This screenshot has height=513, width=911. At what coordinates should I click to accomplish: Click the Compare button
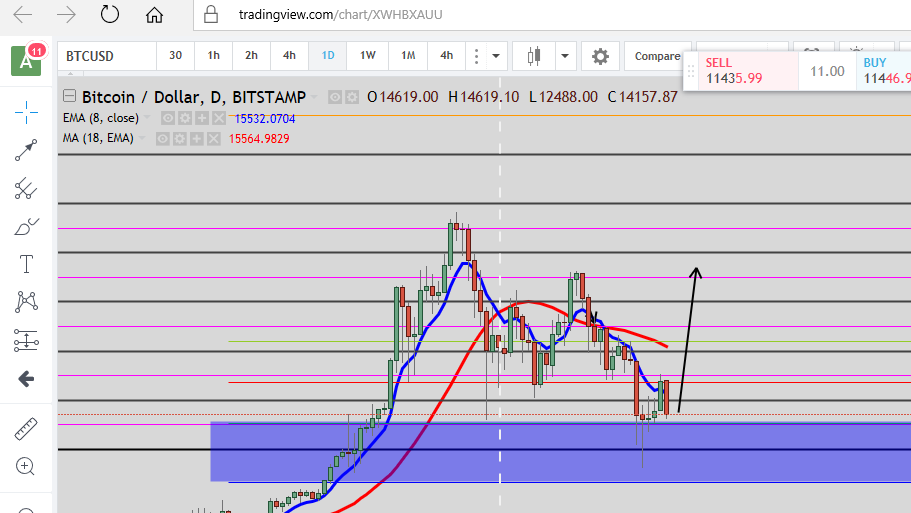pos(658,56)
